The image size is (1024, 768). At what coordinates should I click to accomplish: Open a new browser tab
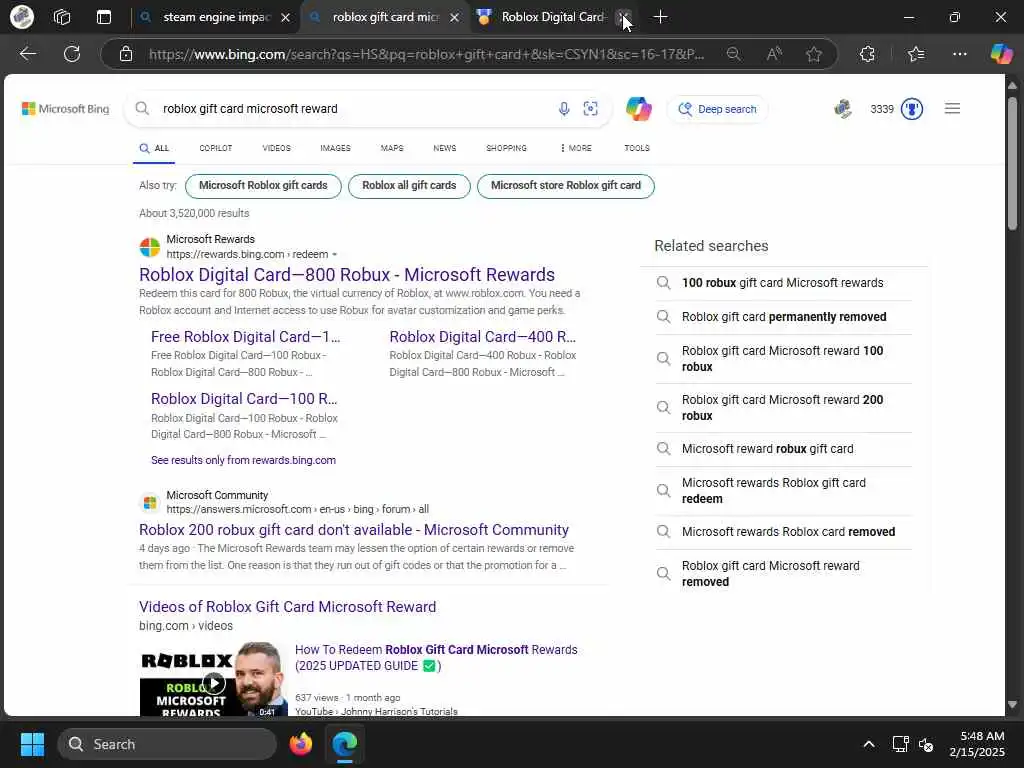point(660,17)
